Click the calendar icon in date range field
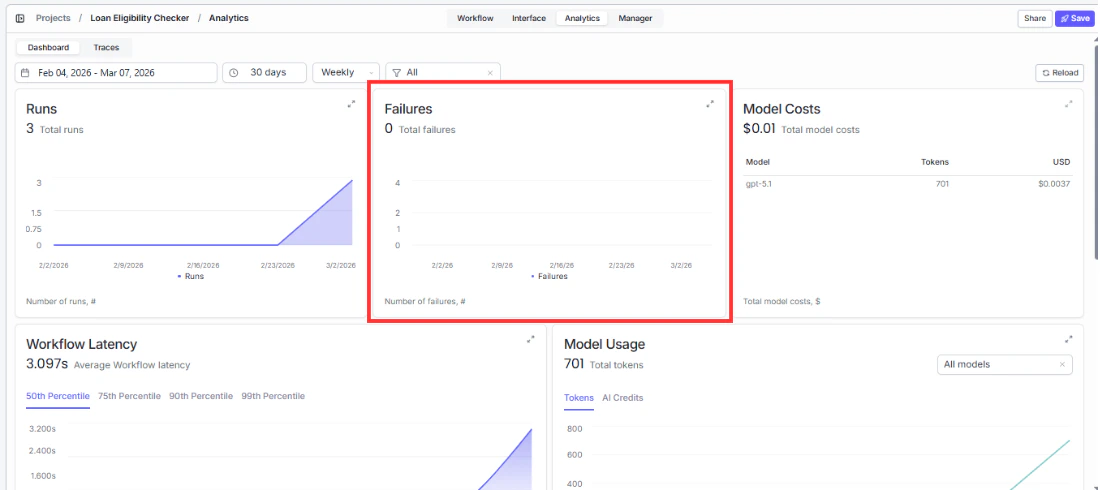This screenshot has height=490, width=1100. point(25,72)
